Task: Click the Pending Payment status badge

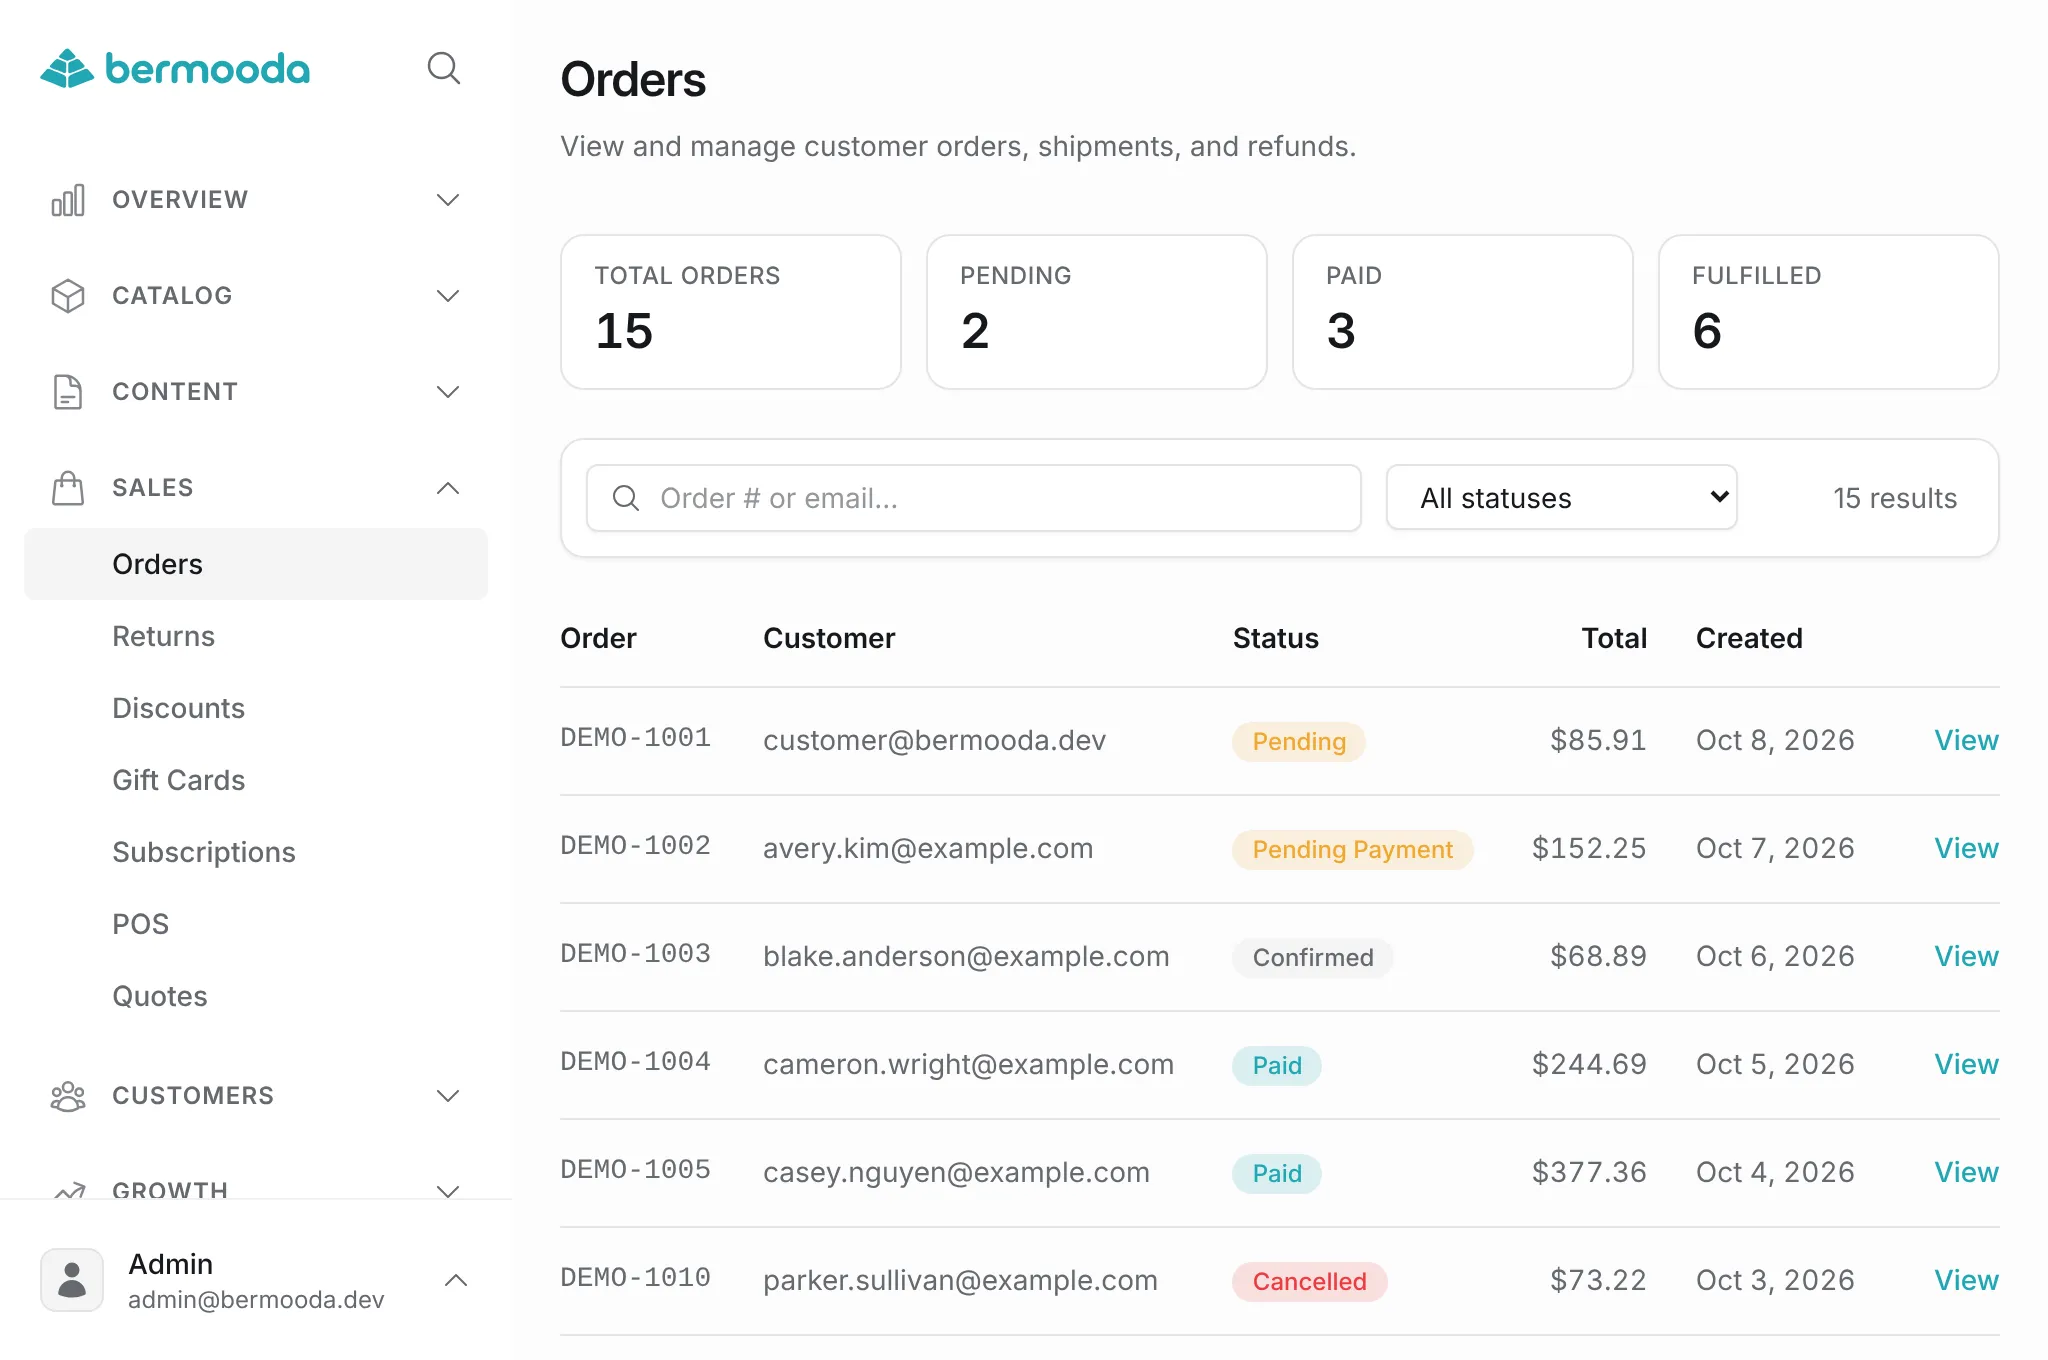Action: point(1352,849)
